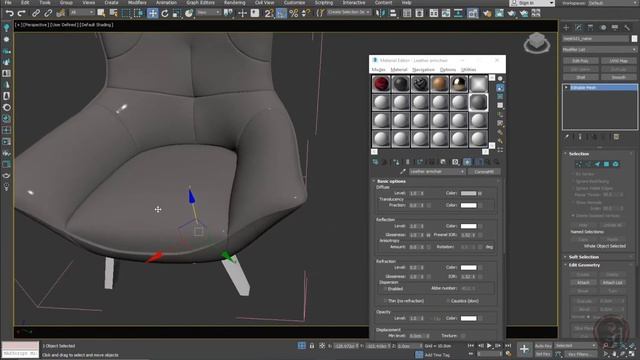Click the Bind to Space Warp icon

point(60,13)
